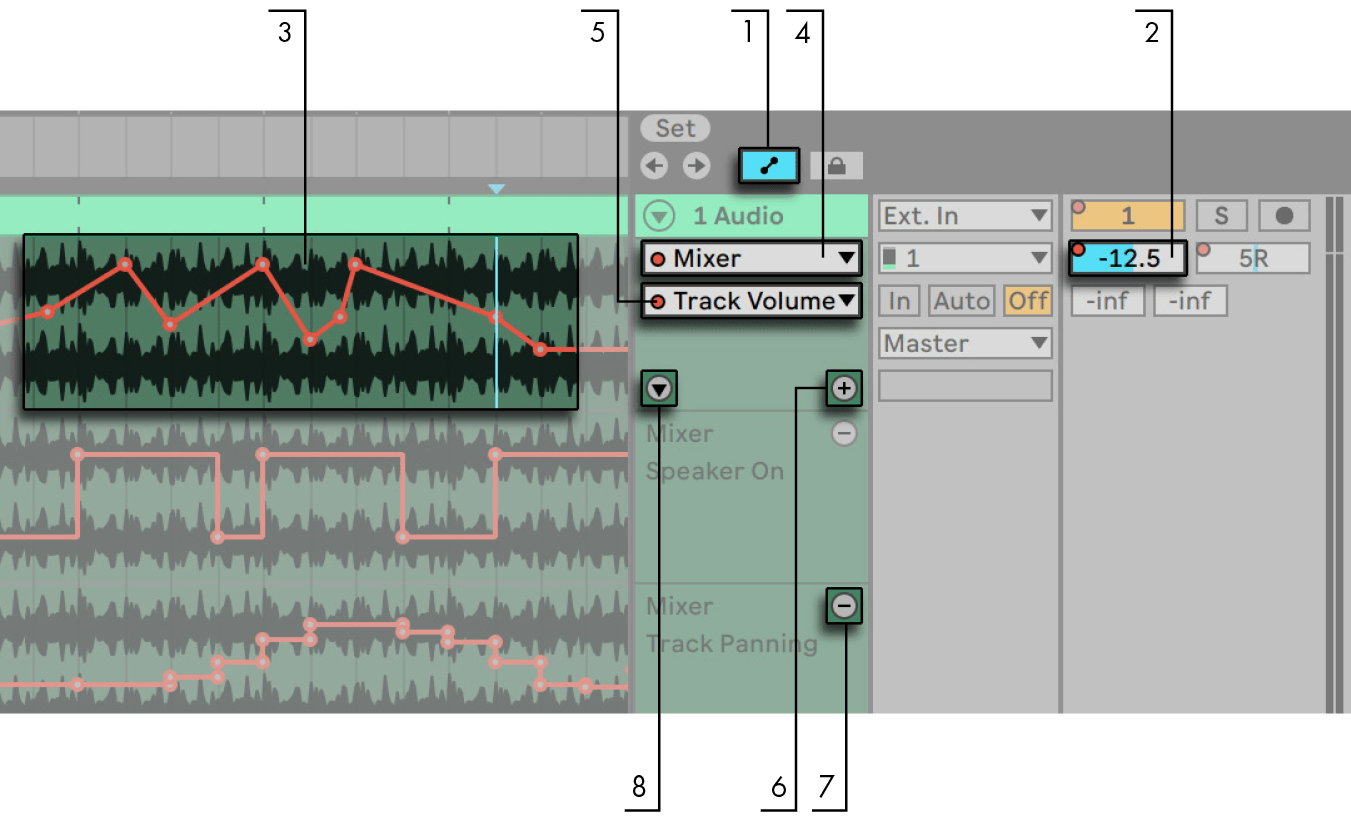Image resolution: width=1351 pixels, height=820 pixels.
Task: Open the Master output routing dropdown
Action: 964,343
